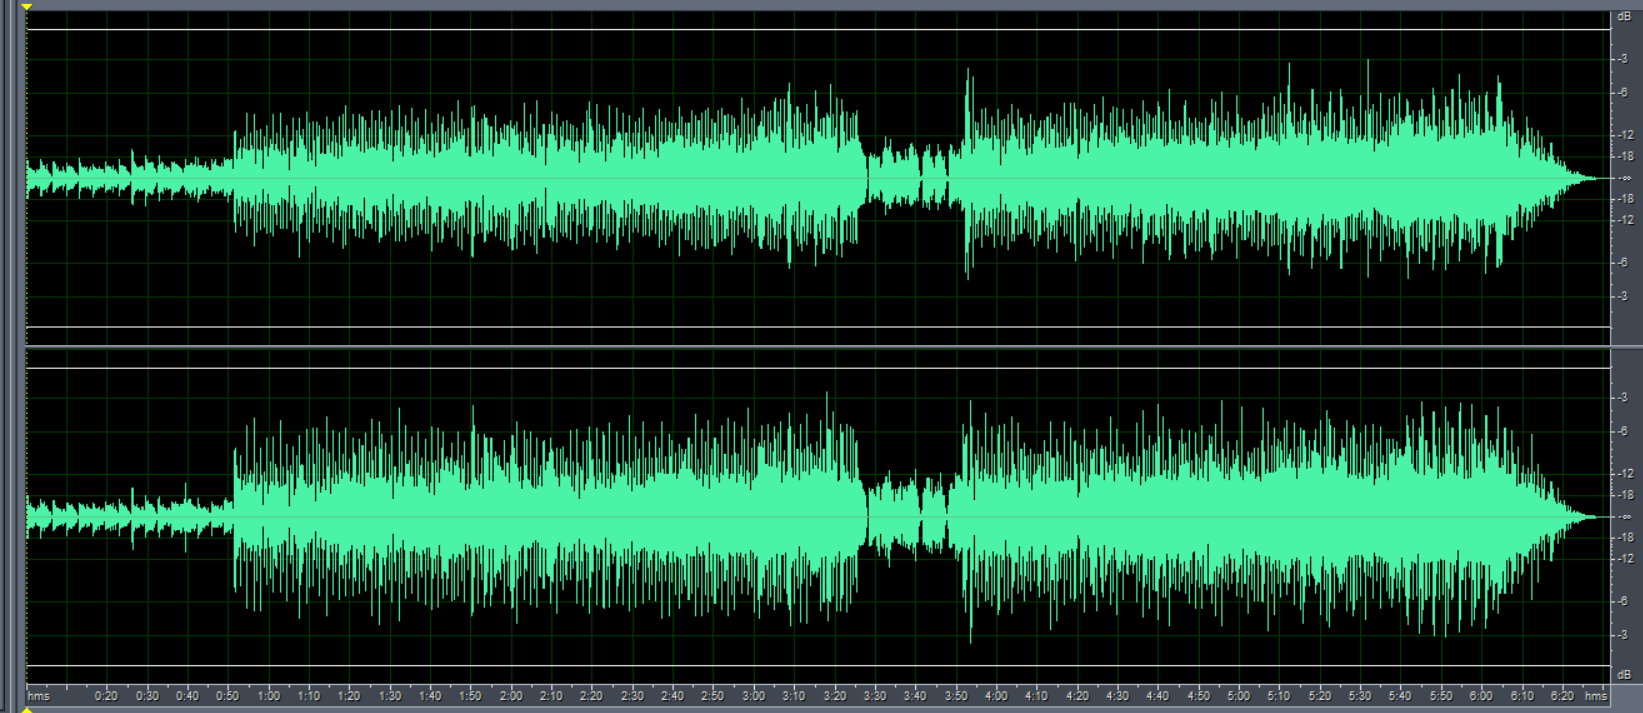
Task: Select the 1:30 mark on the time ruler
Action: click(390, 696)
